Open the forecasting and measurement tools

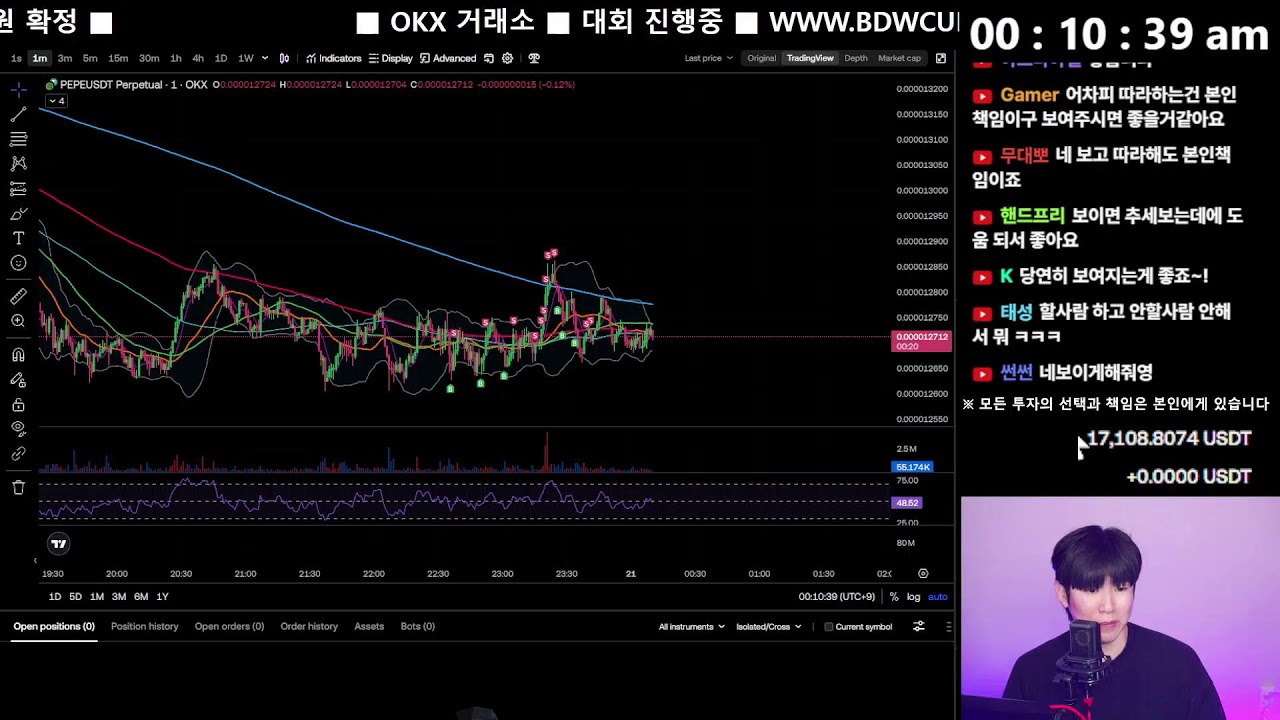18,188
